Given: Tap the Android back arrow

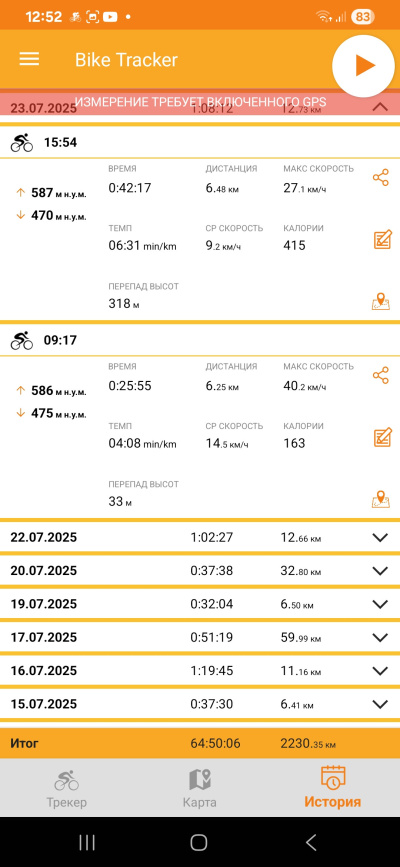Looking at the screenshot, I should (x=311, y=842).
